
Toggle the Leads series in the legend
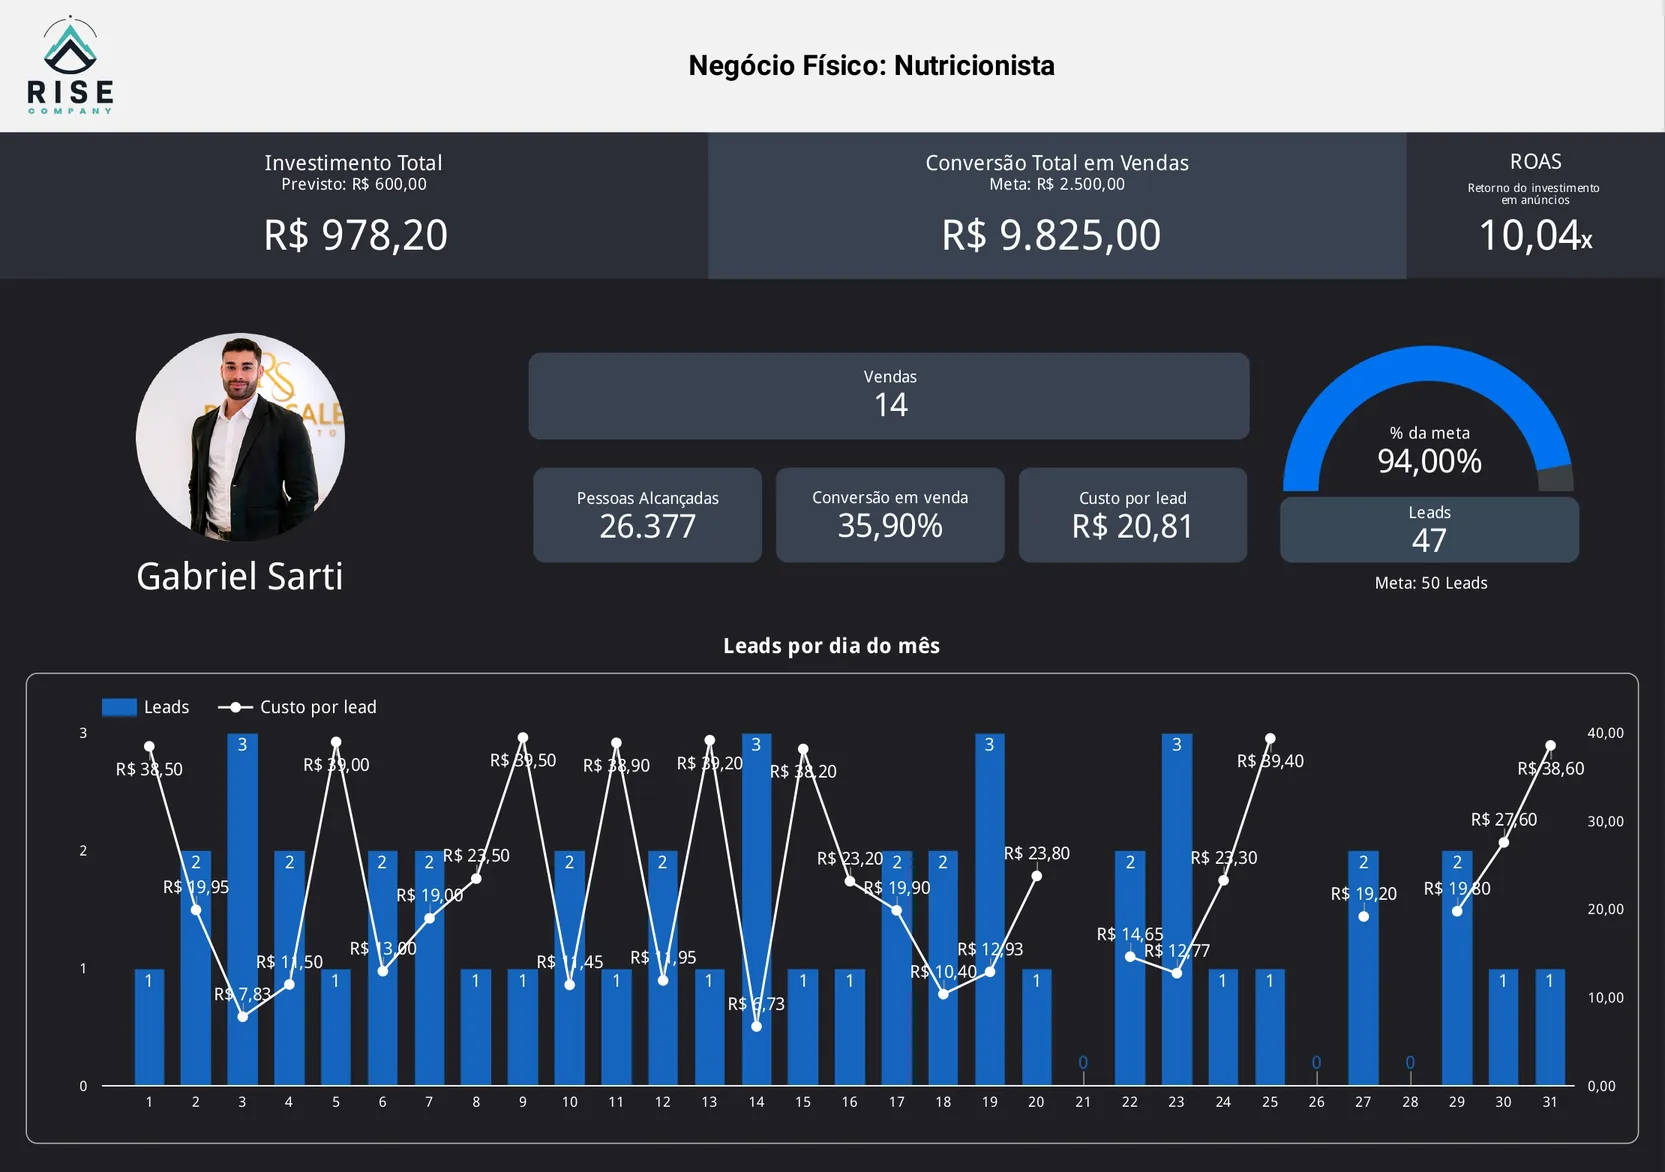[147, 707]
